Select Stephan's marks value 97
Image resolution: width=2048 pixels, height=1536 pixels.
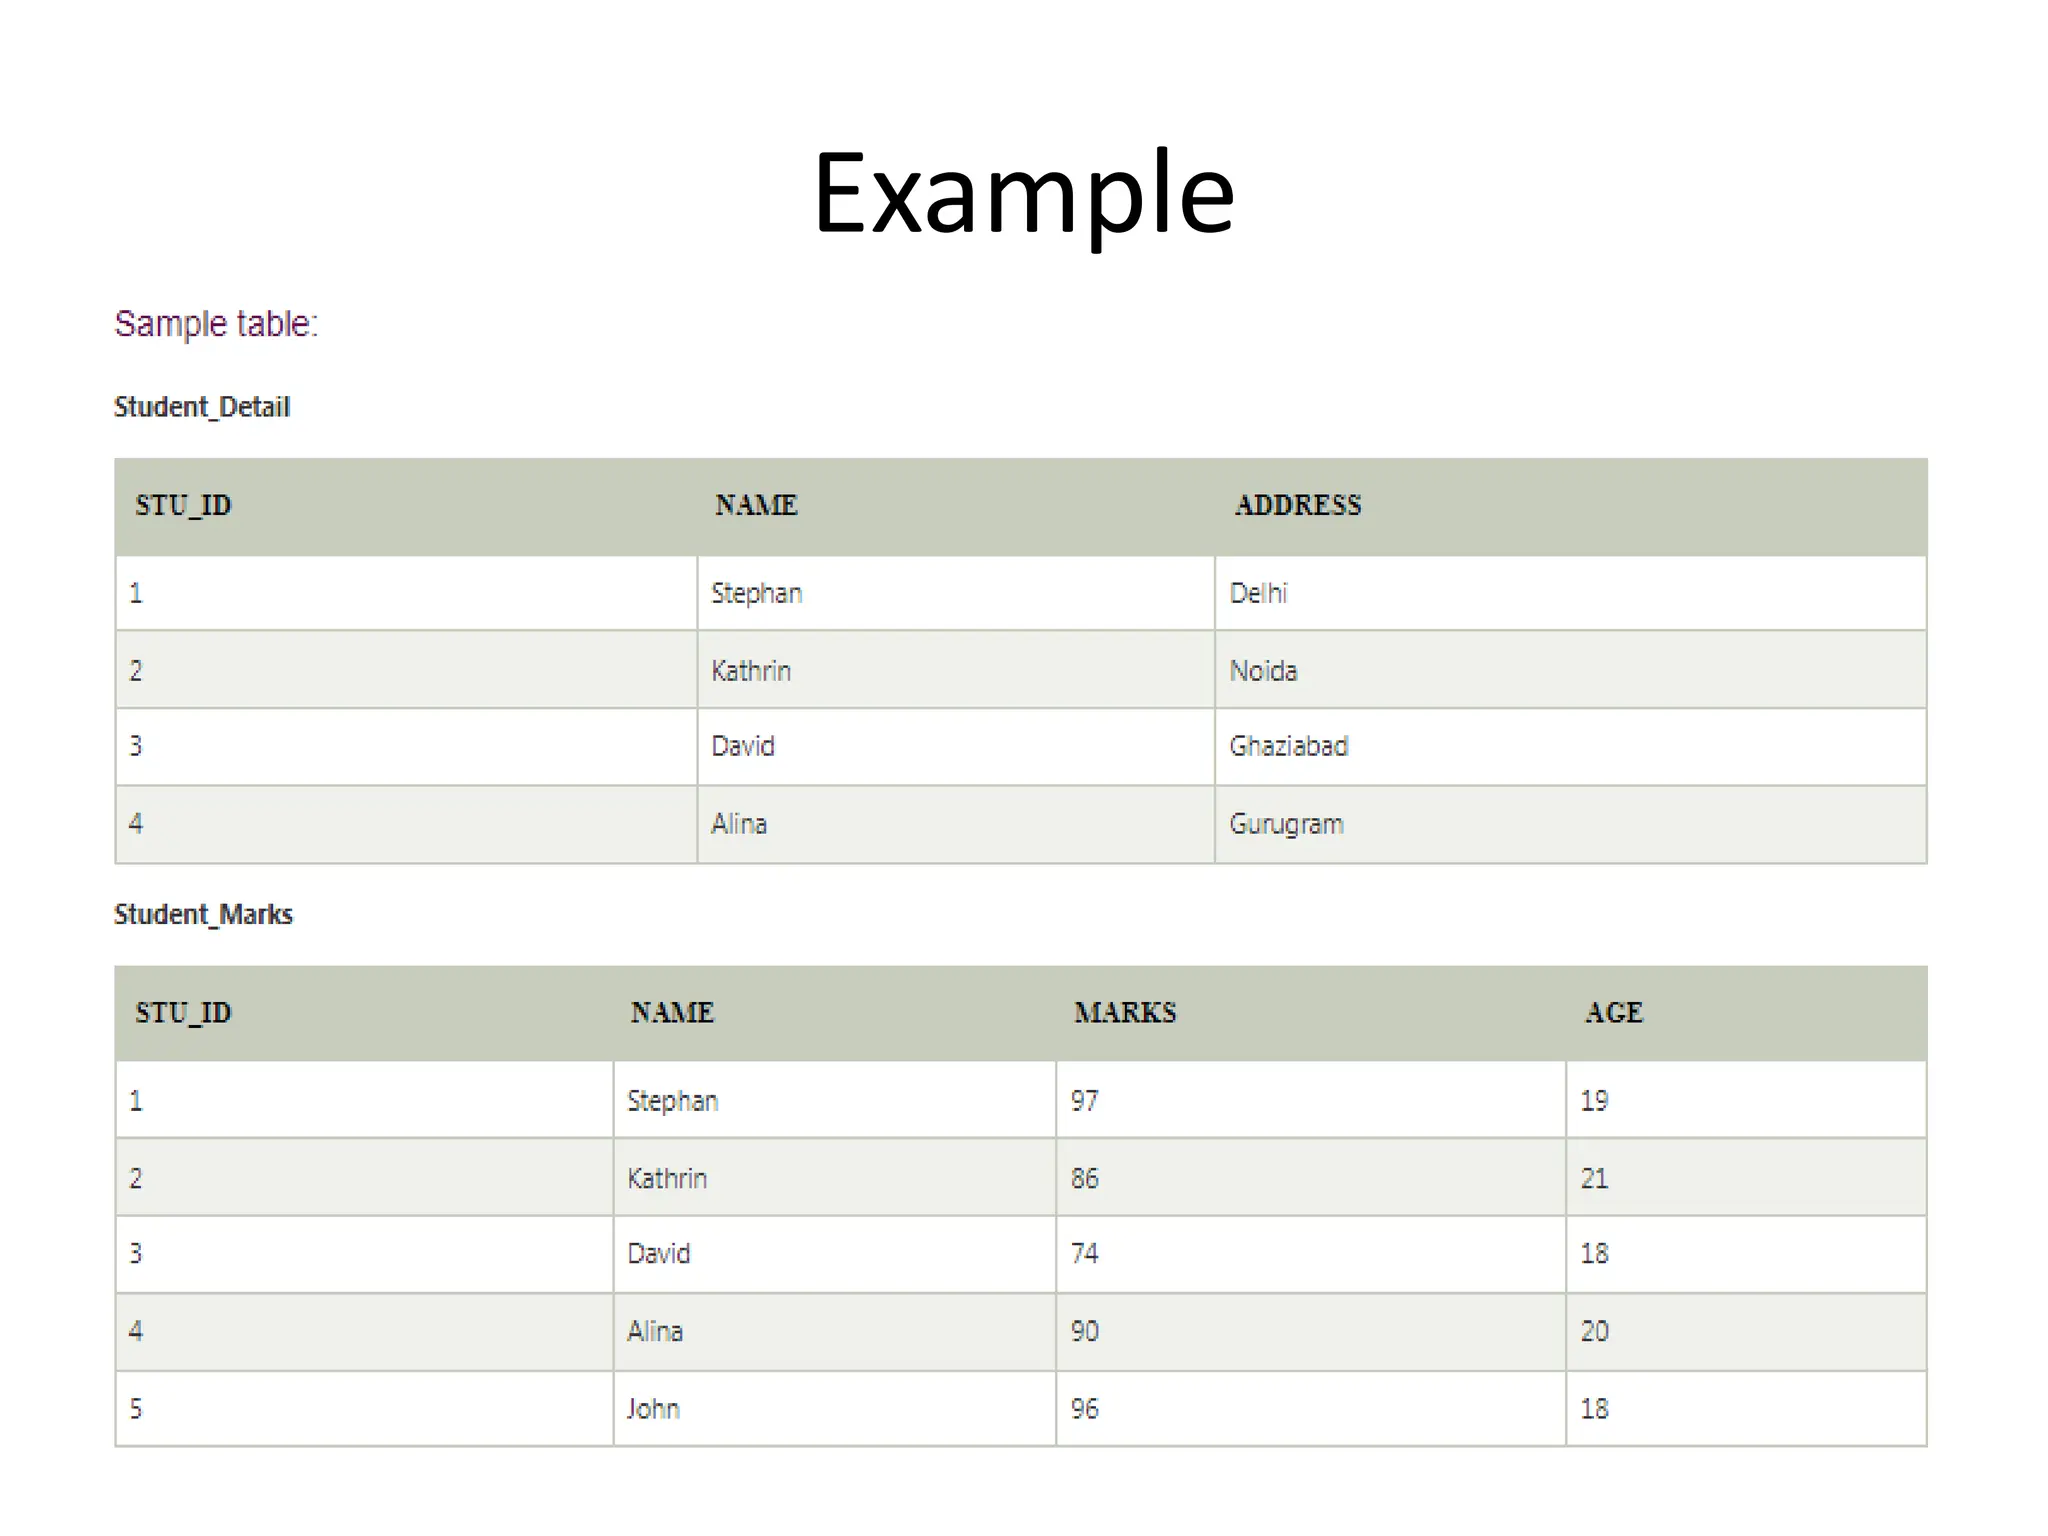point(1085,1101)
